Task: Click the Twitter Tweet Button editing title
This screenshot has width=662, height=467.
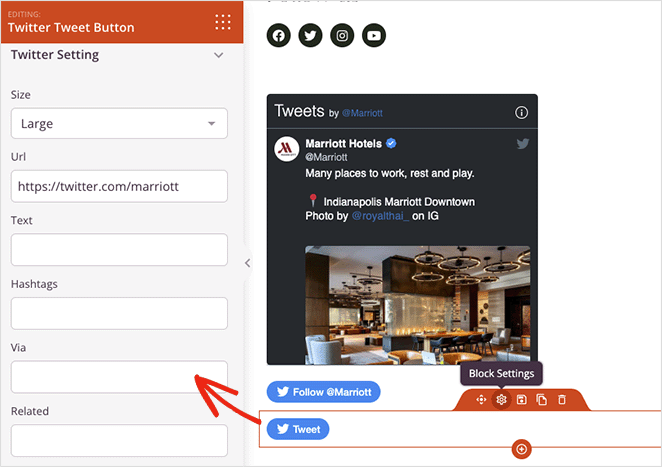Action: [x=71, y=27]
